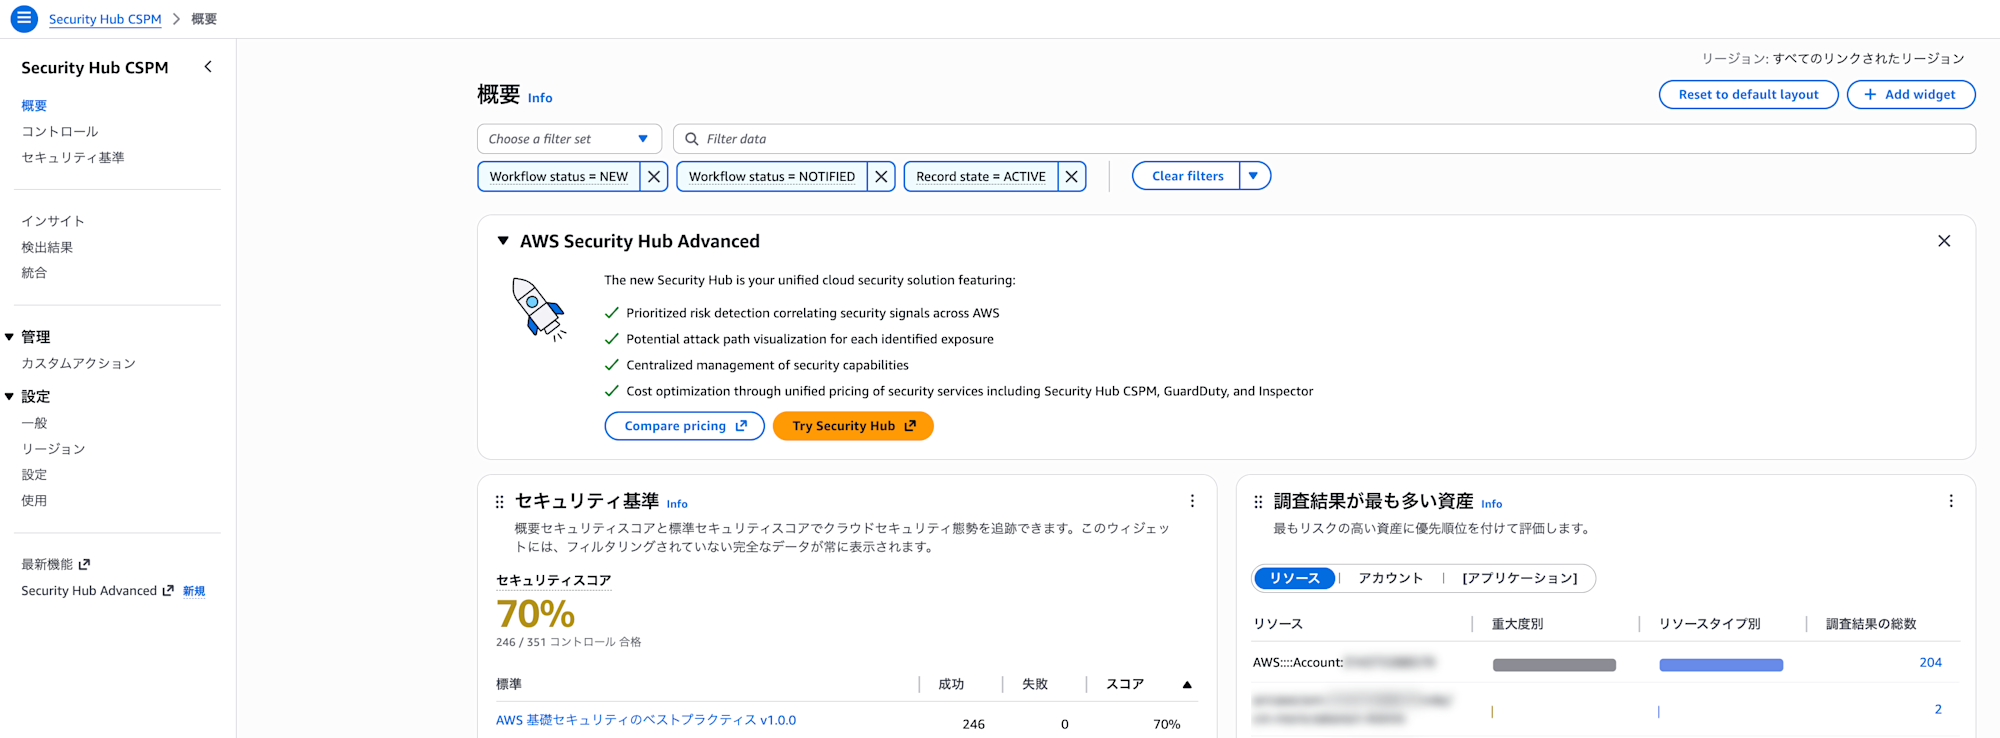Collapse the 設定 navigation section
The width and height of the screenshot is (2000, 738).
pos(9,397)
